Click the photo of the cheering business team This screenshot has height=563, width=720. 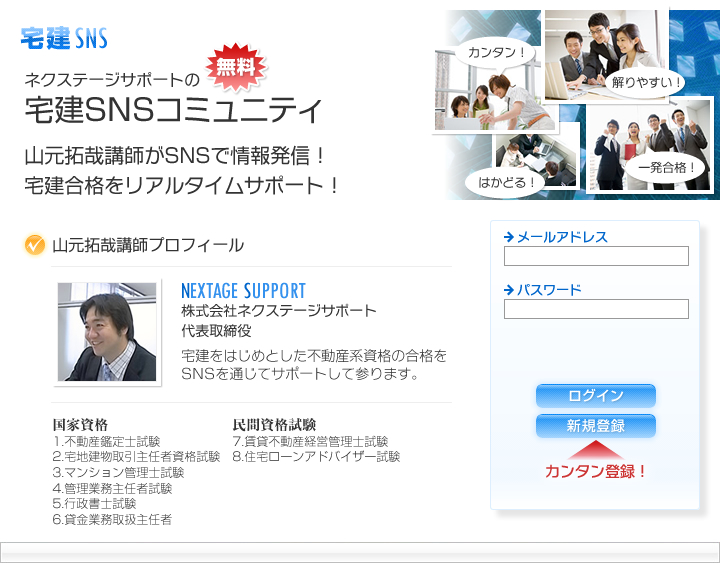point(650,145)
